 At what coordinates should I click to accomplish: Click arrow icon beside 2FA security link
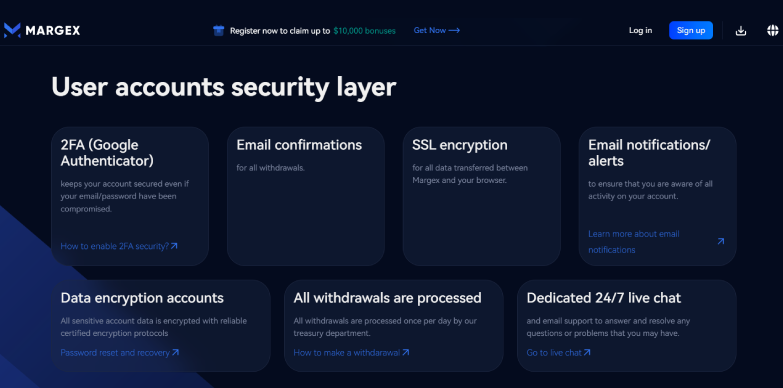click(x=174, y=246)
